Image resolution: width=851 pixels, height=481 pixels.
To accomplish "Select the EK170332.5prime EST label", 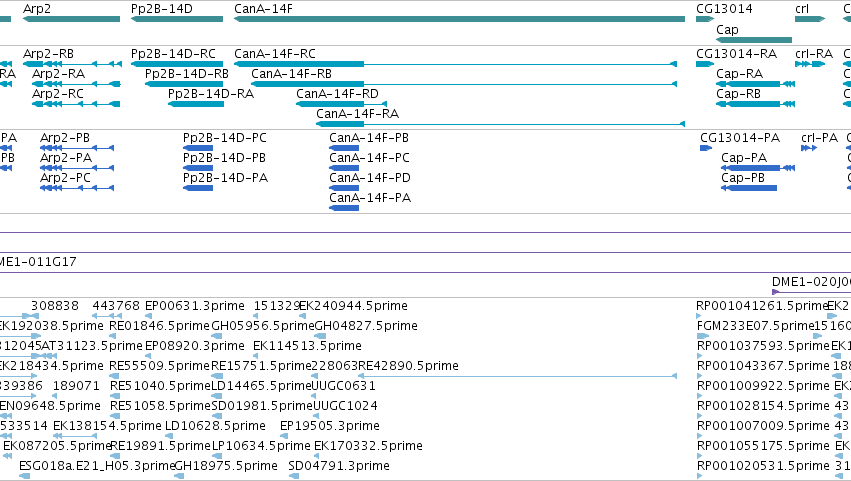I will click(x=369, y=446).
